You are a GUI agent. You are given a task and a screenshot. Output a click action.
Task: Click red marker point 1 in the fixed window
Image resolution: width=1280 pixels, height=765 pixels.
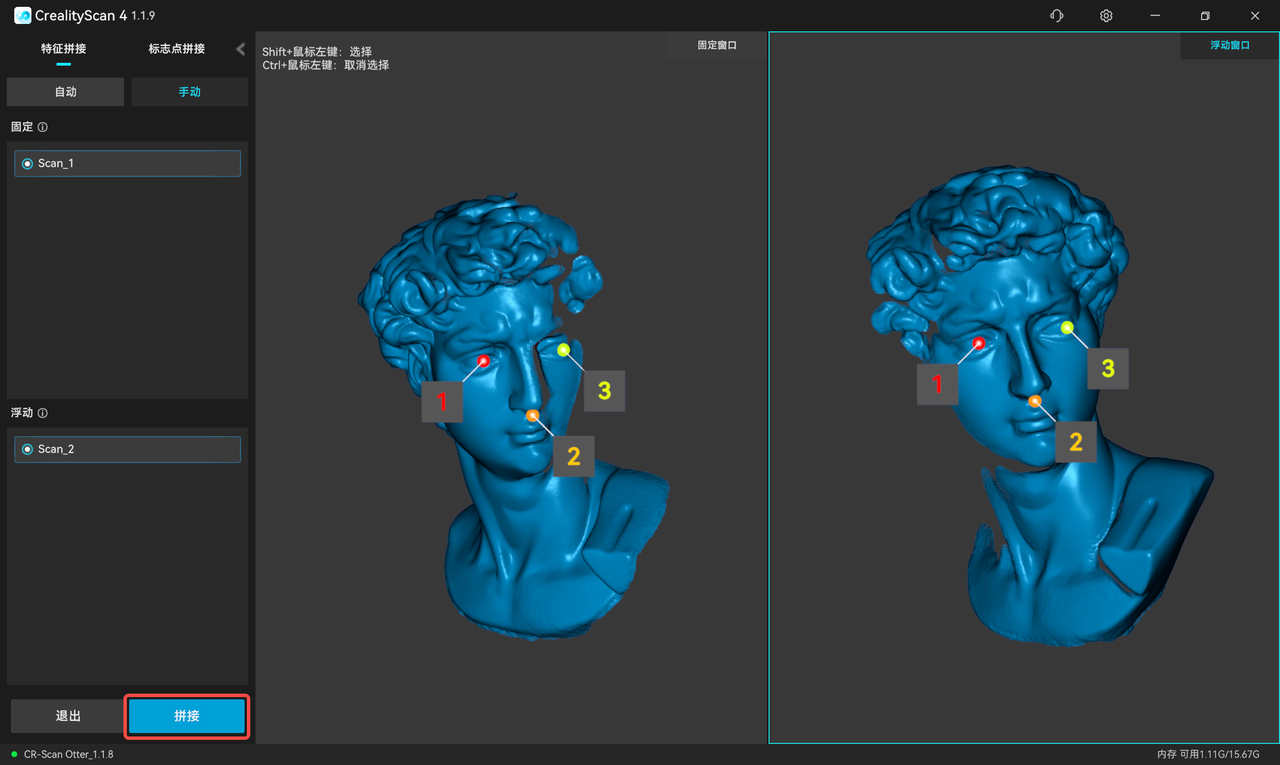484,361
